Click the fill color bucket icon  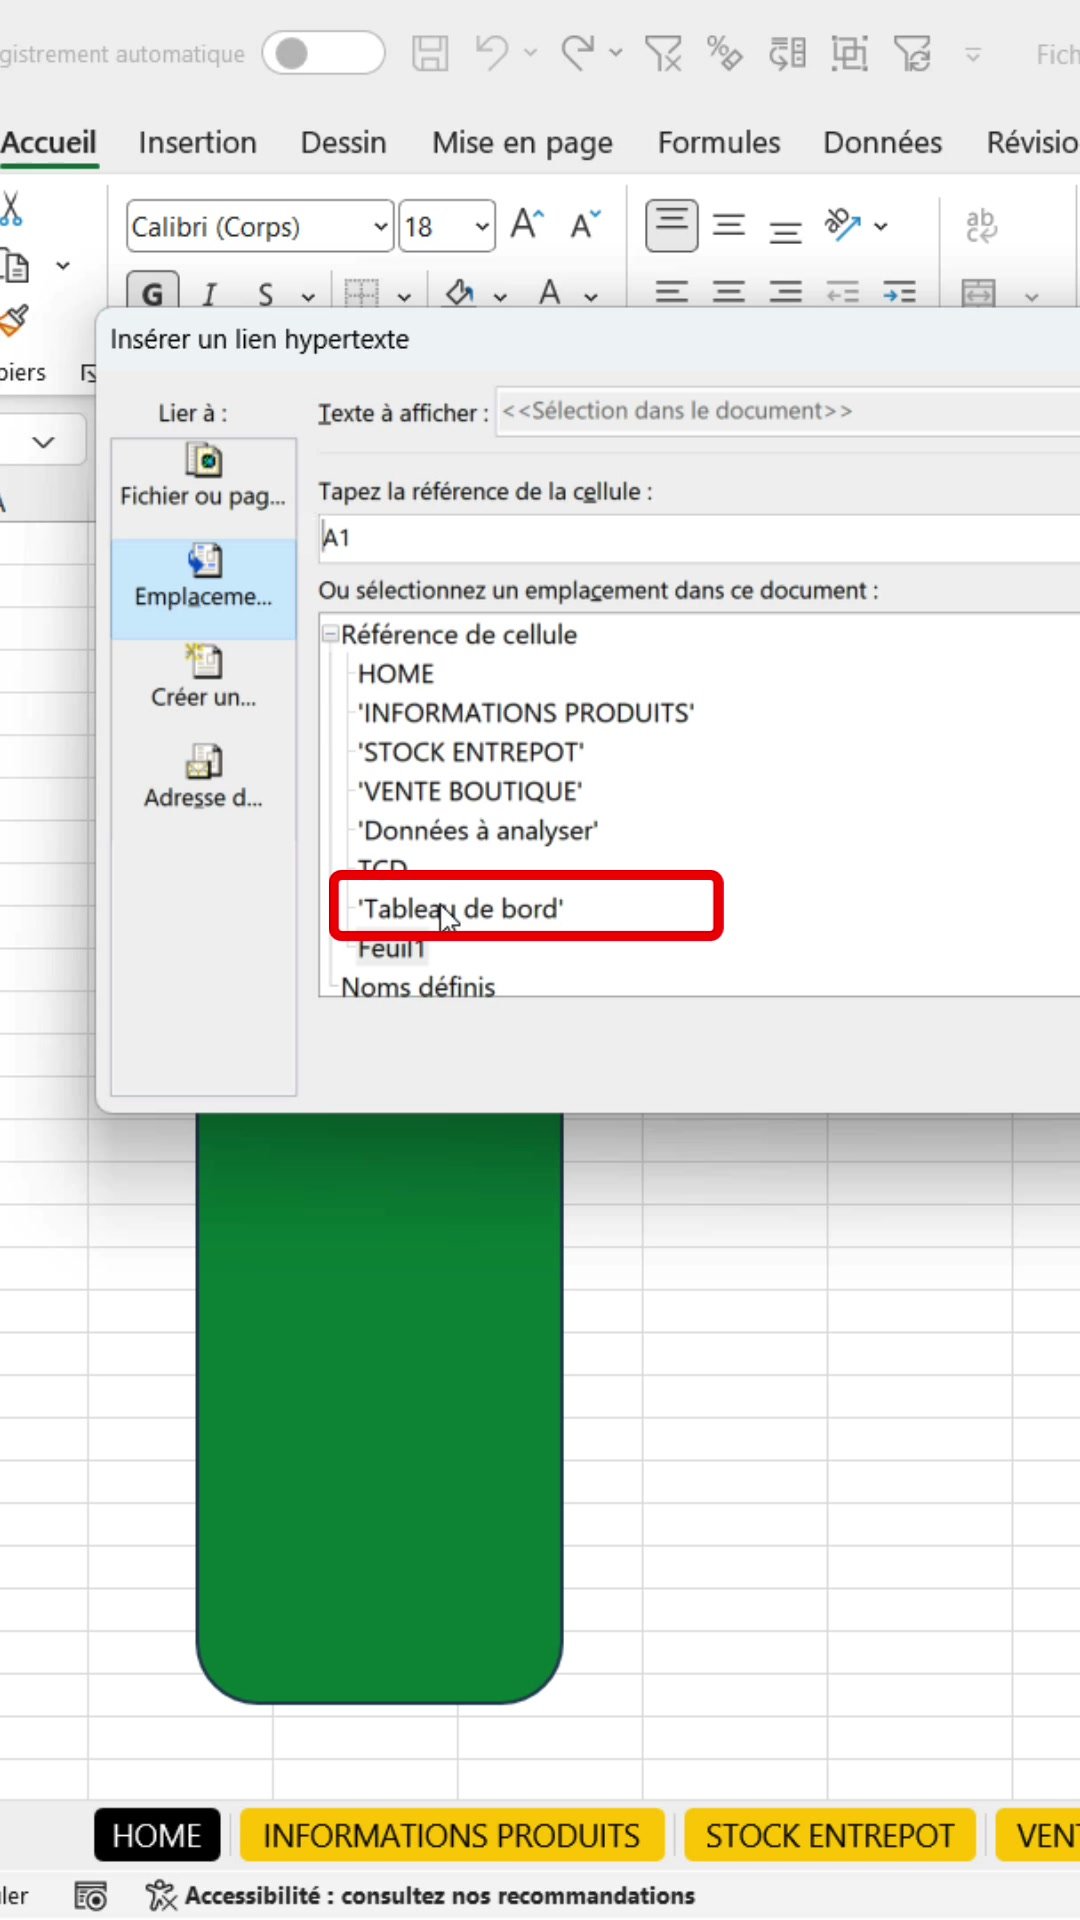coord(461,293)
